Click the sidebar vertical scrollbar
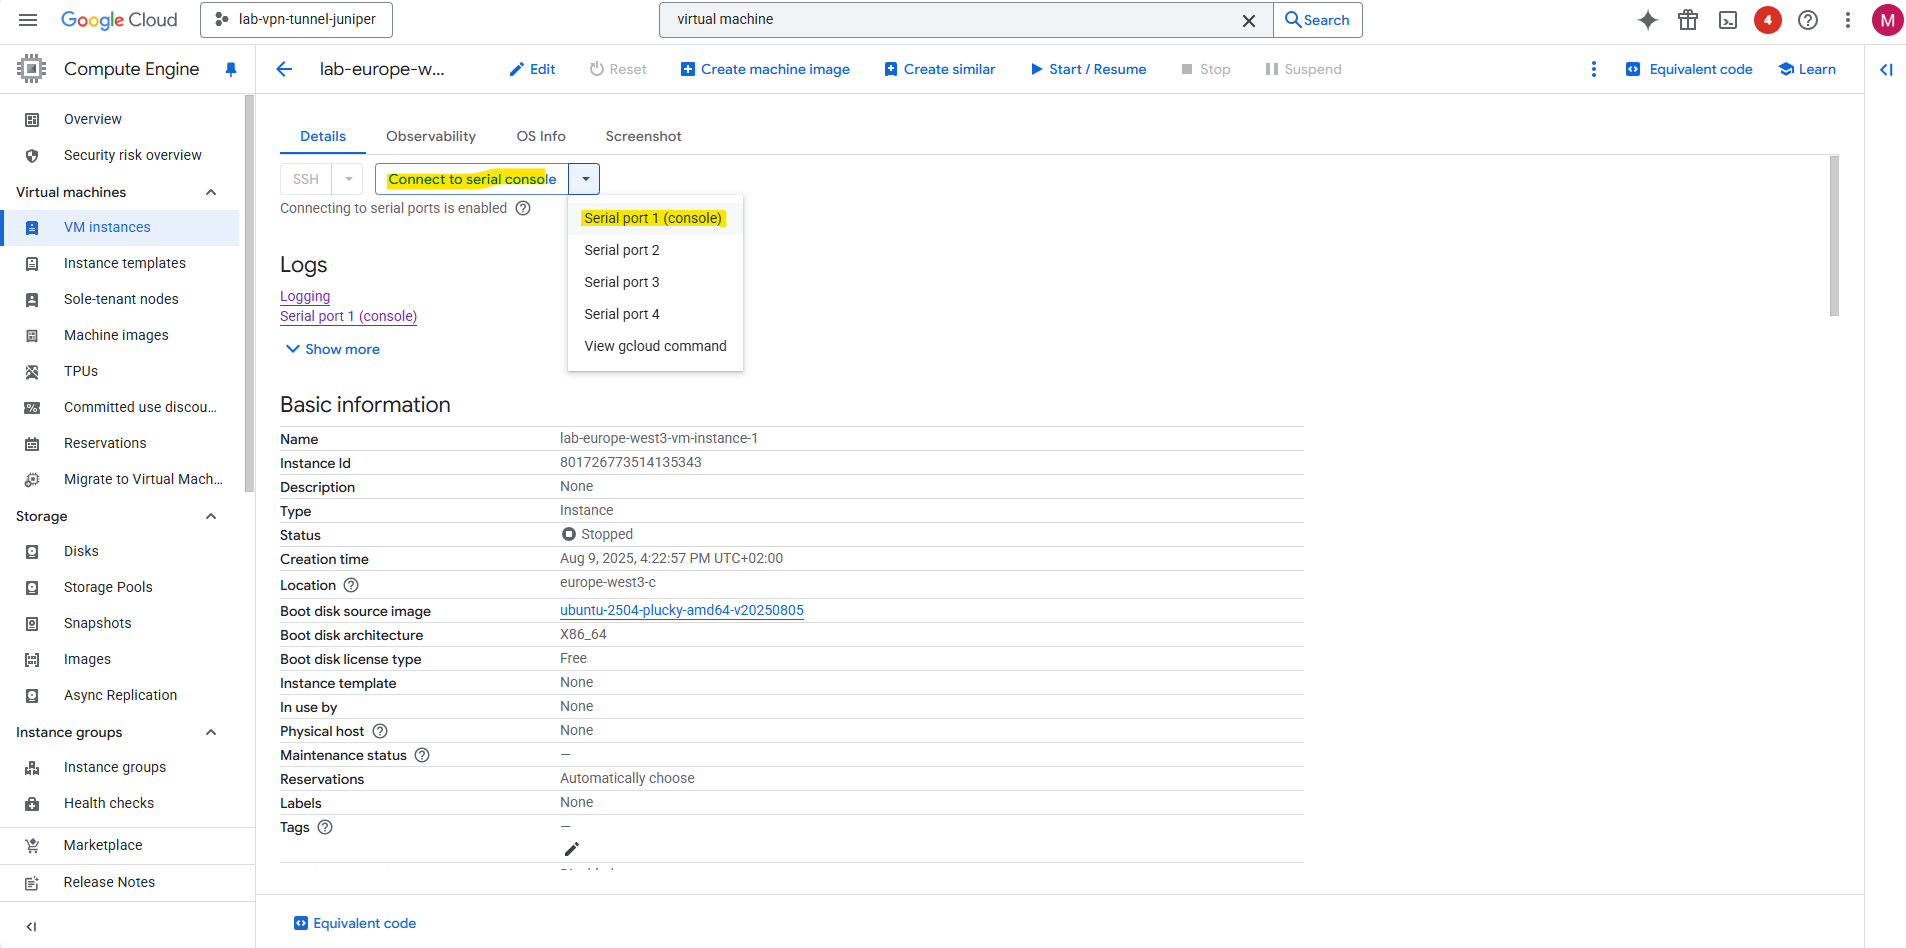The image size is (1906, 948). (249, 294)
